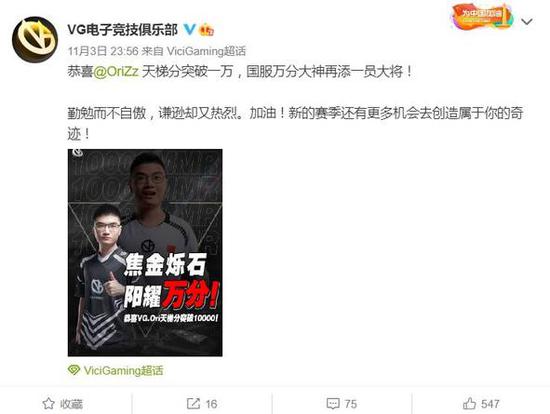
Task: Click the colorful event banner badge
Action: click(482, 16)
